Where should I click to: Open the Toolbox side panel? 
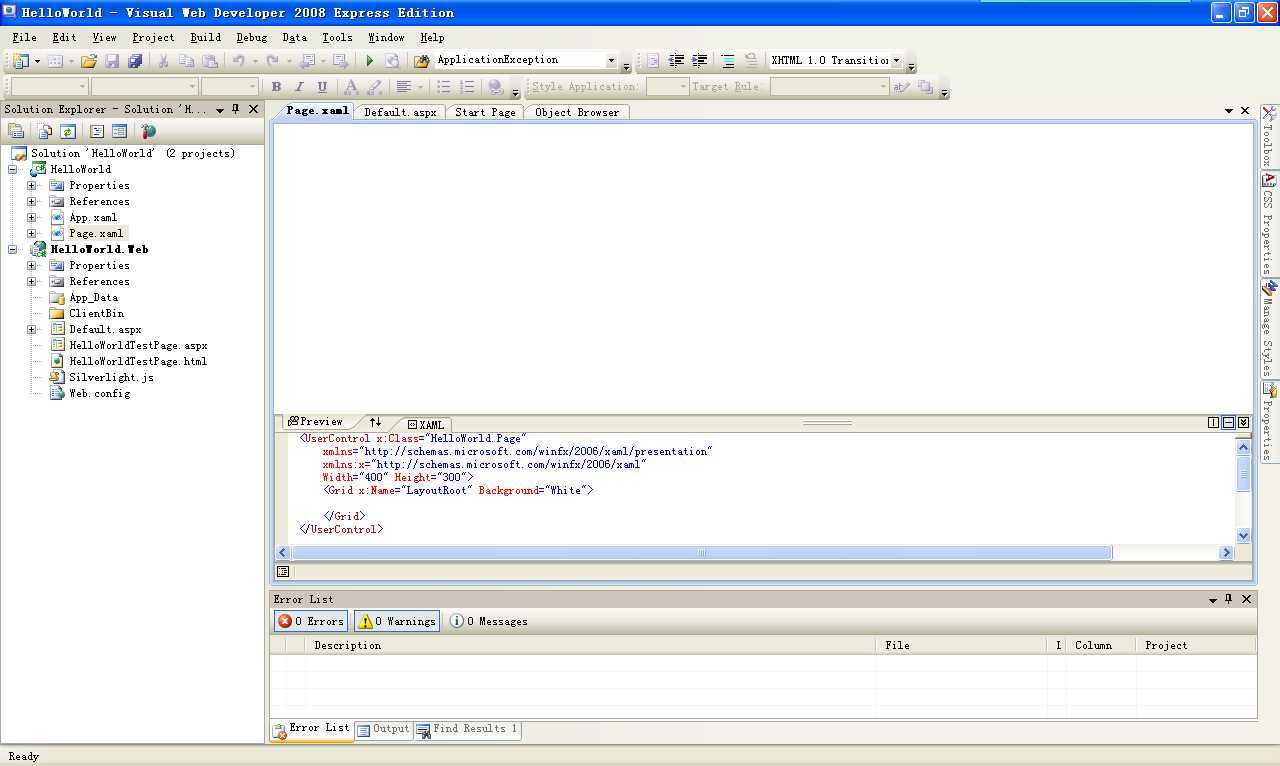tap(1269, 136)
